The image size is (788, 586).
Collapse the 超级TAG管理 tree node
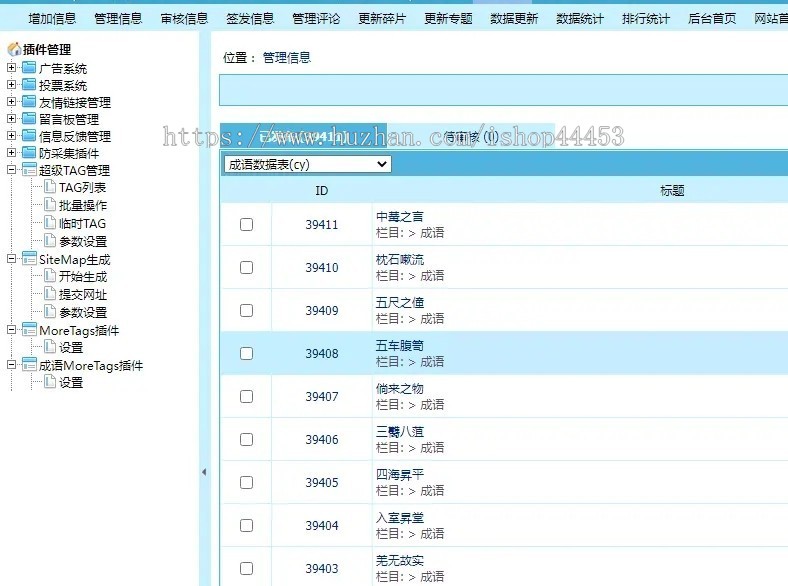[x=11, y=169]
